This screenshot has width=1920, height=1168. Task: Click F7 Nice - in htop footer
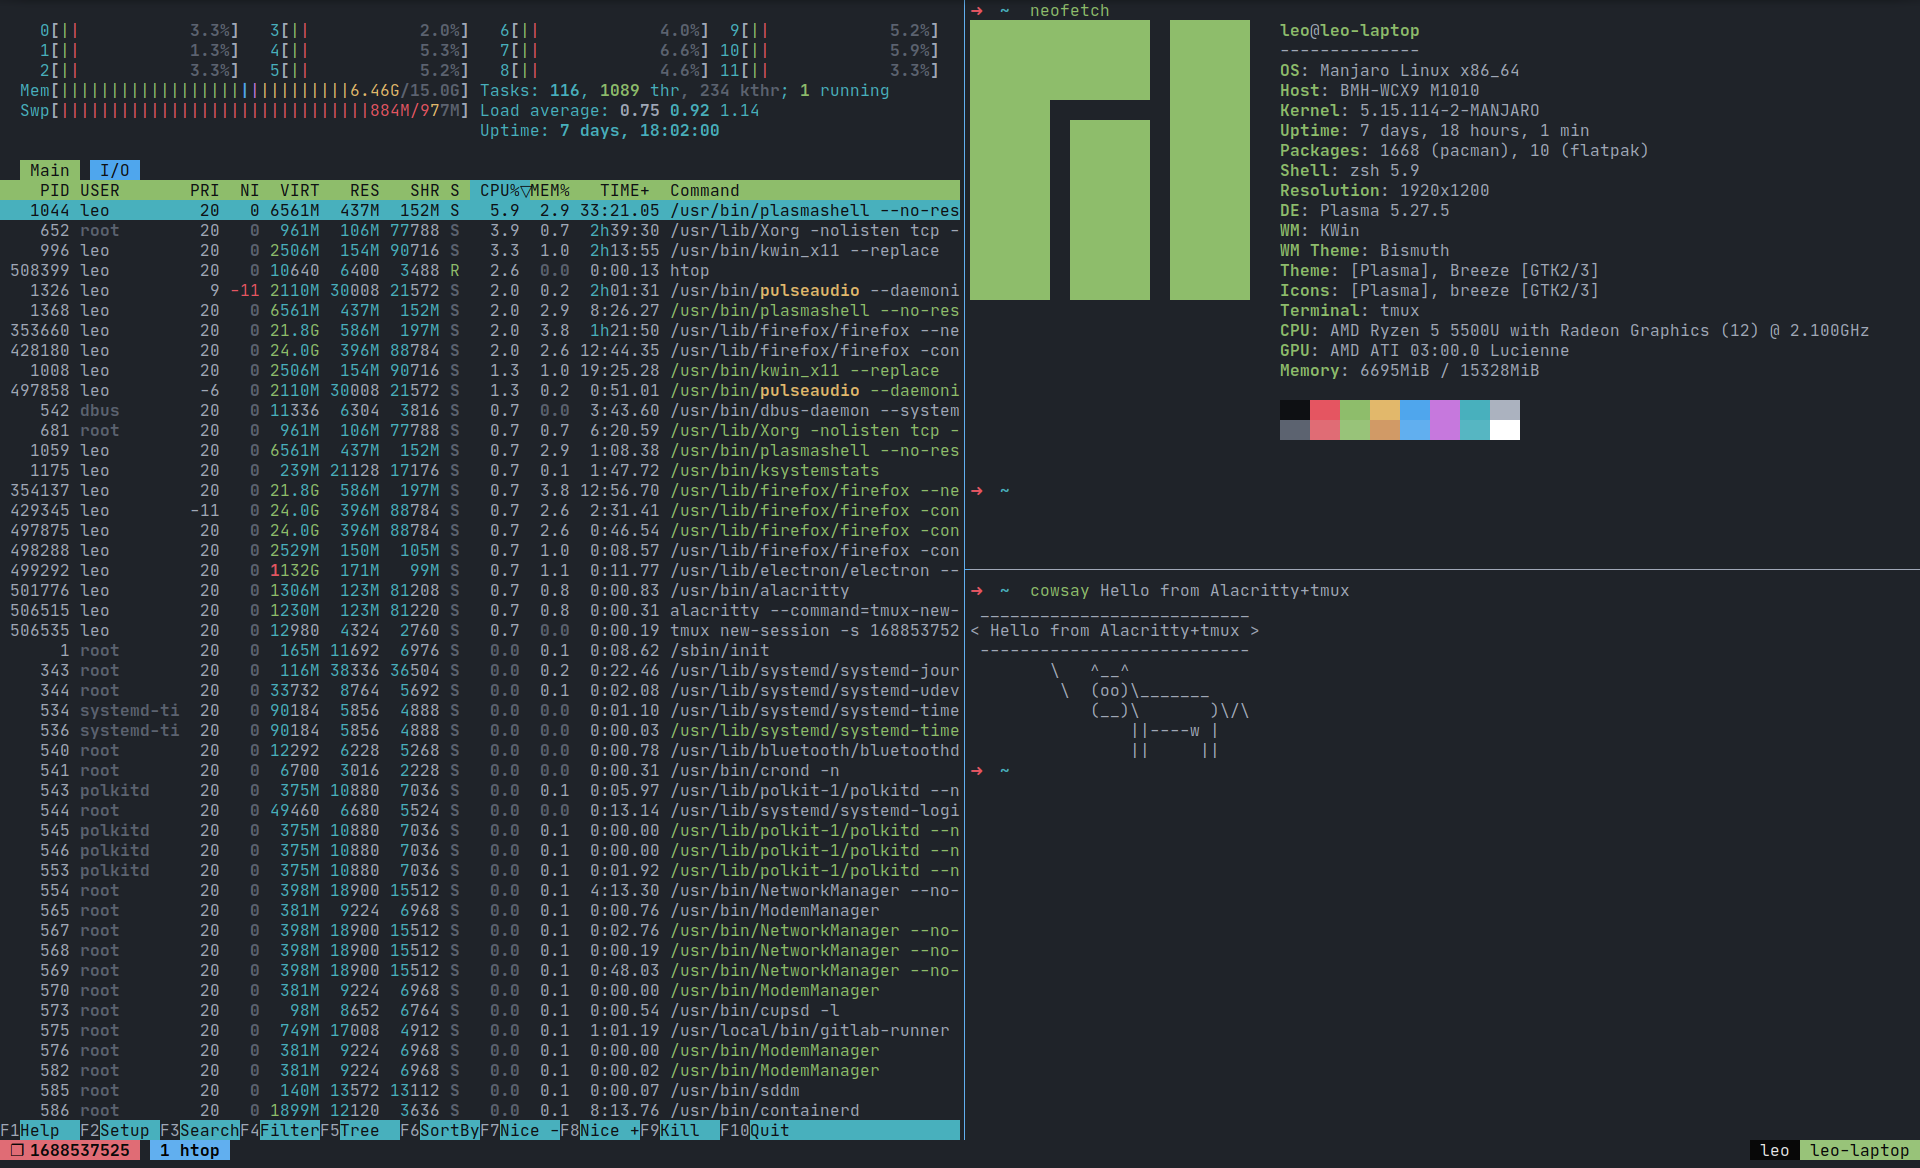coord(520,1130)
